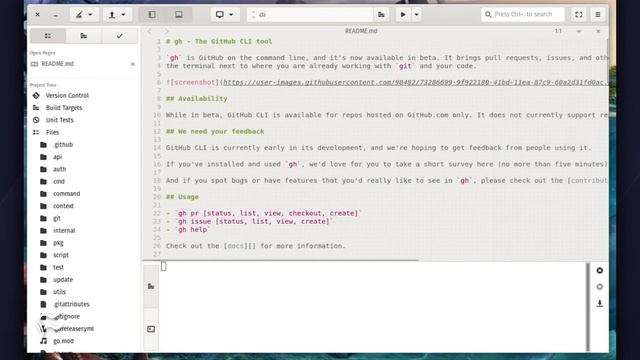The image size is (640, 360).
Task: Open the editor document options dropdown arrow
Action: 579,31
